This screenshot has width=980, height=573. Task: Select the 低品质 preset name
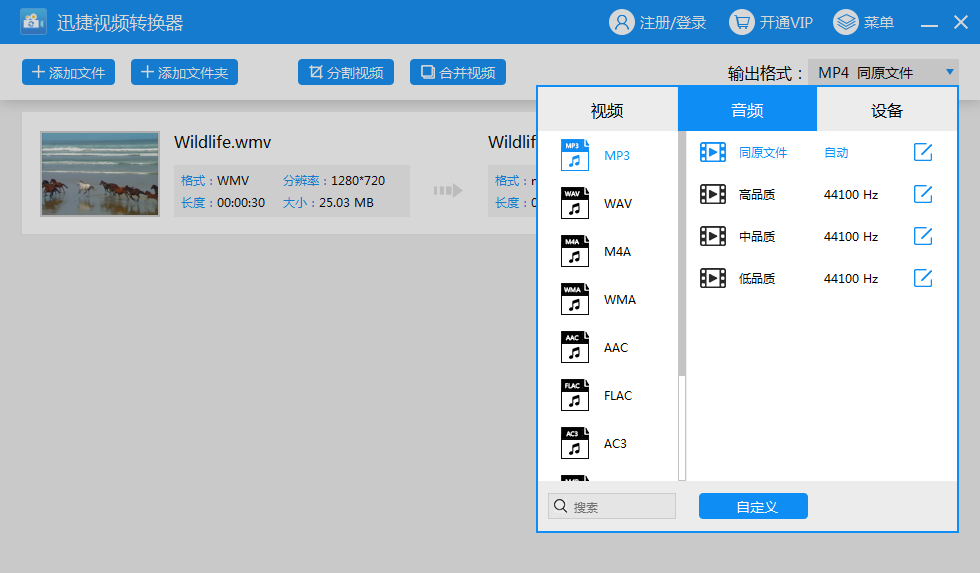coord(757,278)
